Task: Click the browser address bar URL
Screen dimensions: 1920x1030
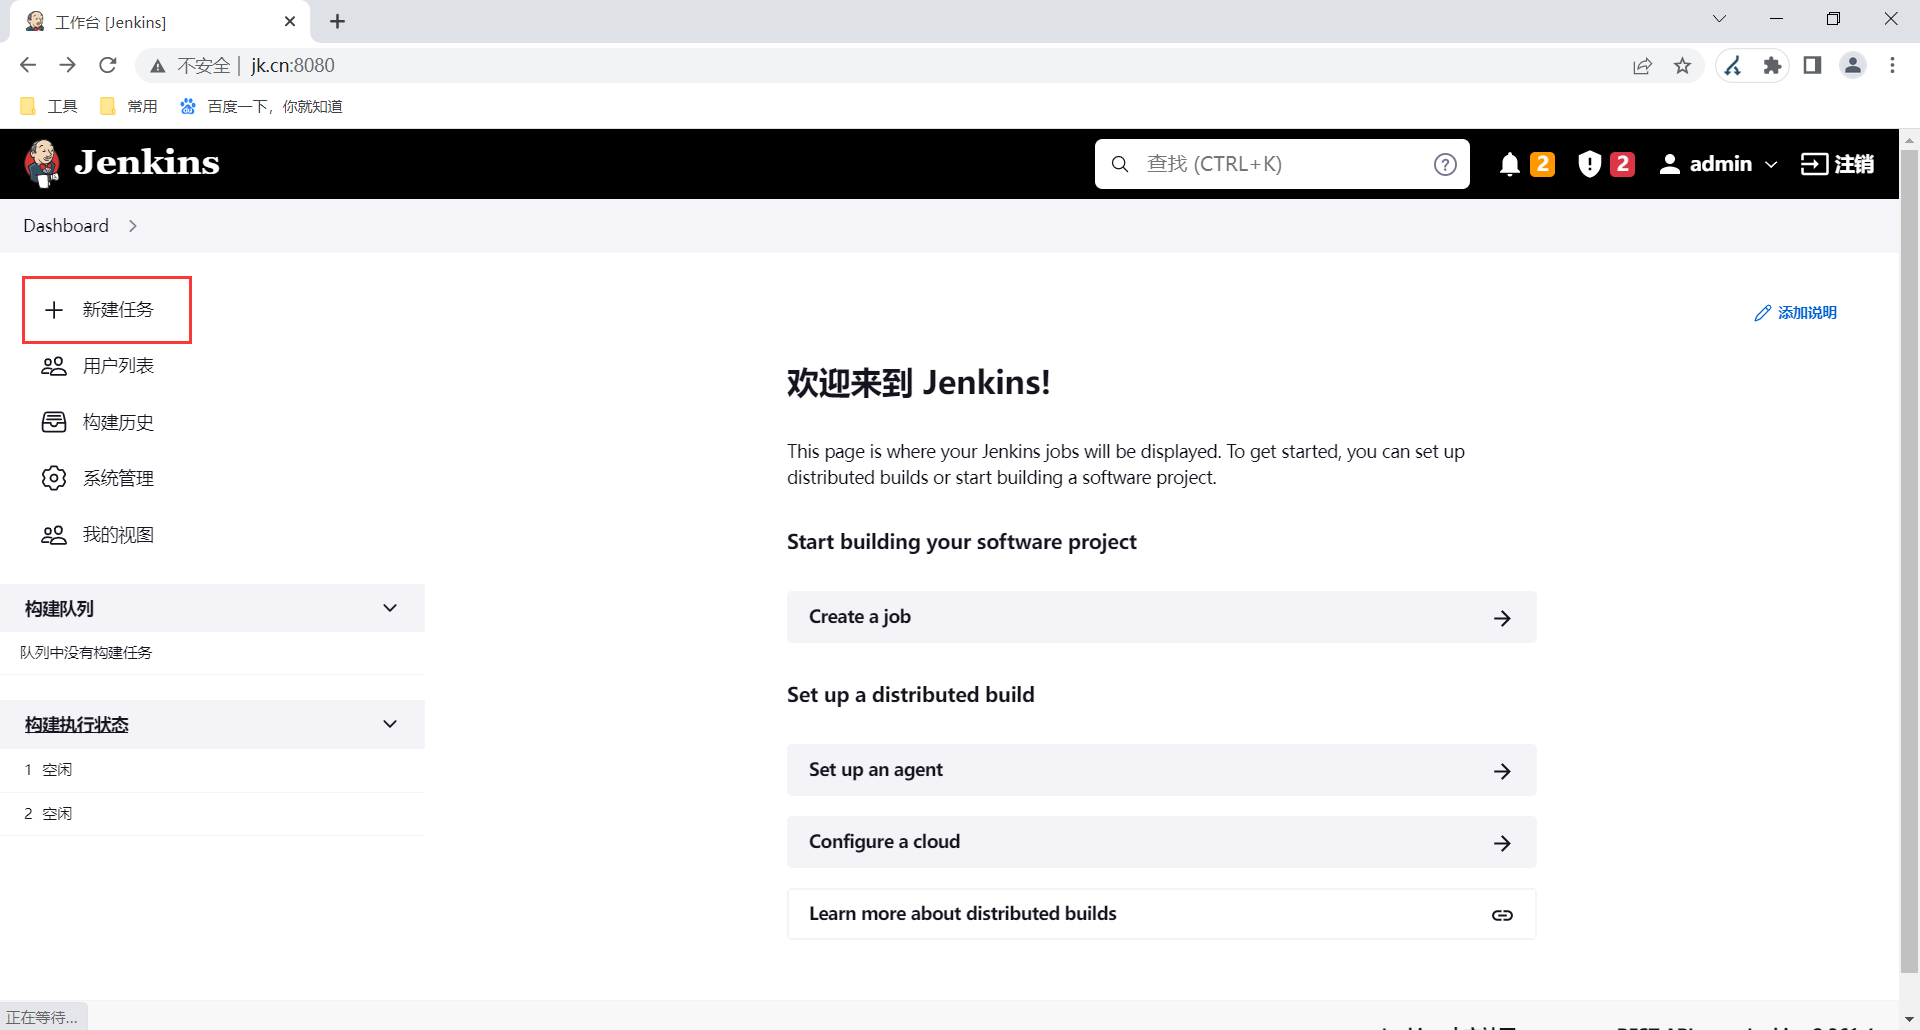Action: (293, 66)
